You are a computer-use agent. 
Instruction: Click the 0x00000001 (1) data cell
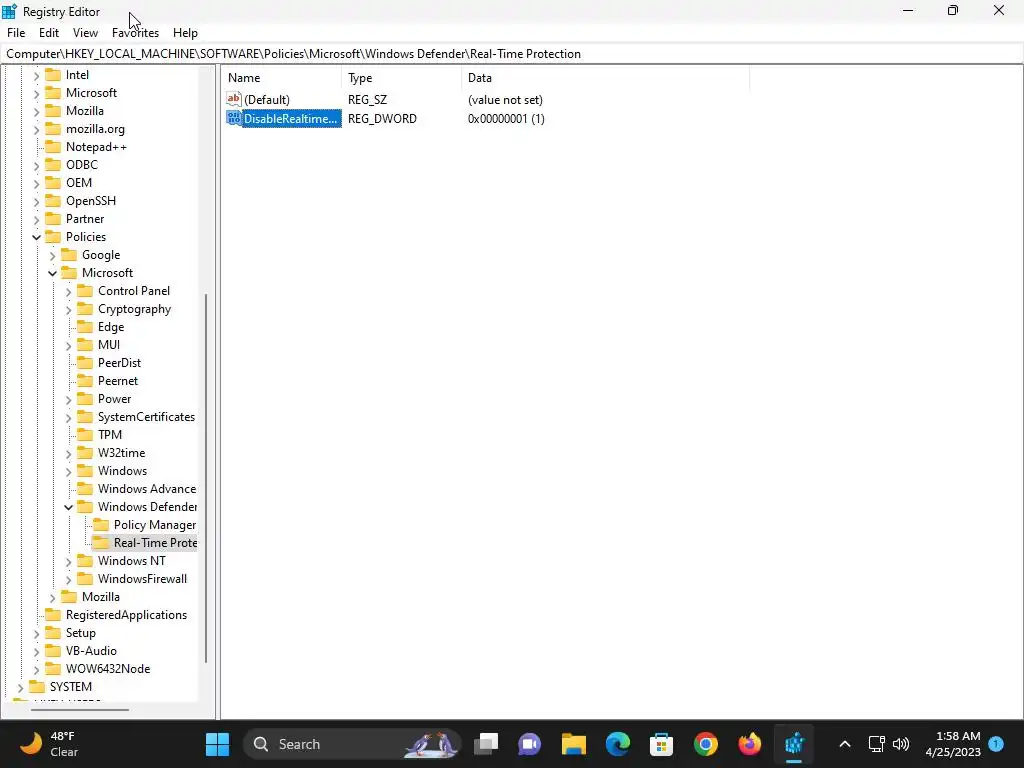[x=506, y=119]
